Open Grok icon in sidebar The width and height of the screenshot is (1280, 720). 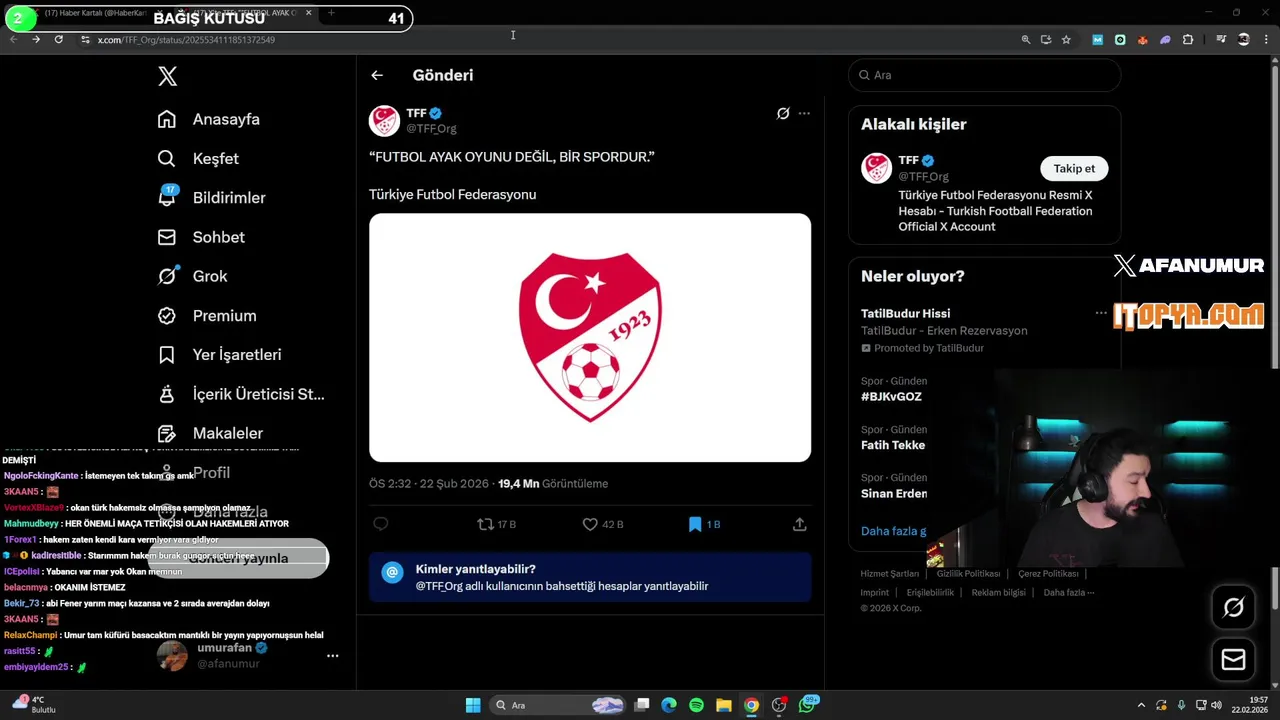point(167,276)
